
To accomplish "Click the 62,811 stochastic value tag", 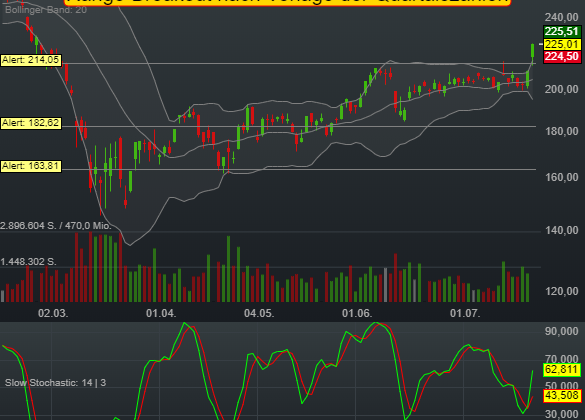I will point(562,370).
